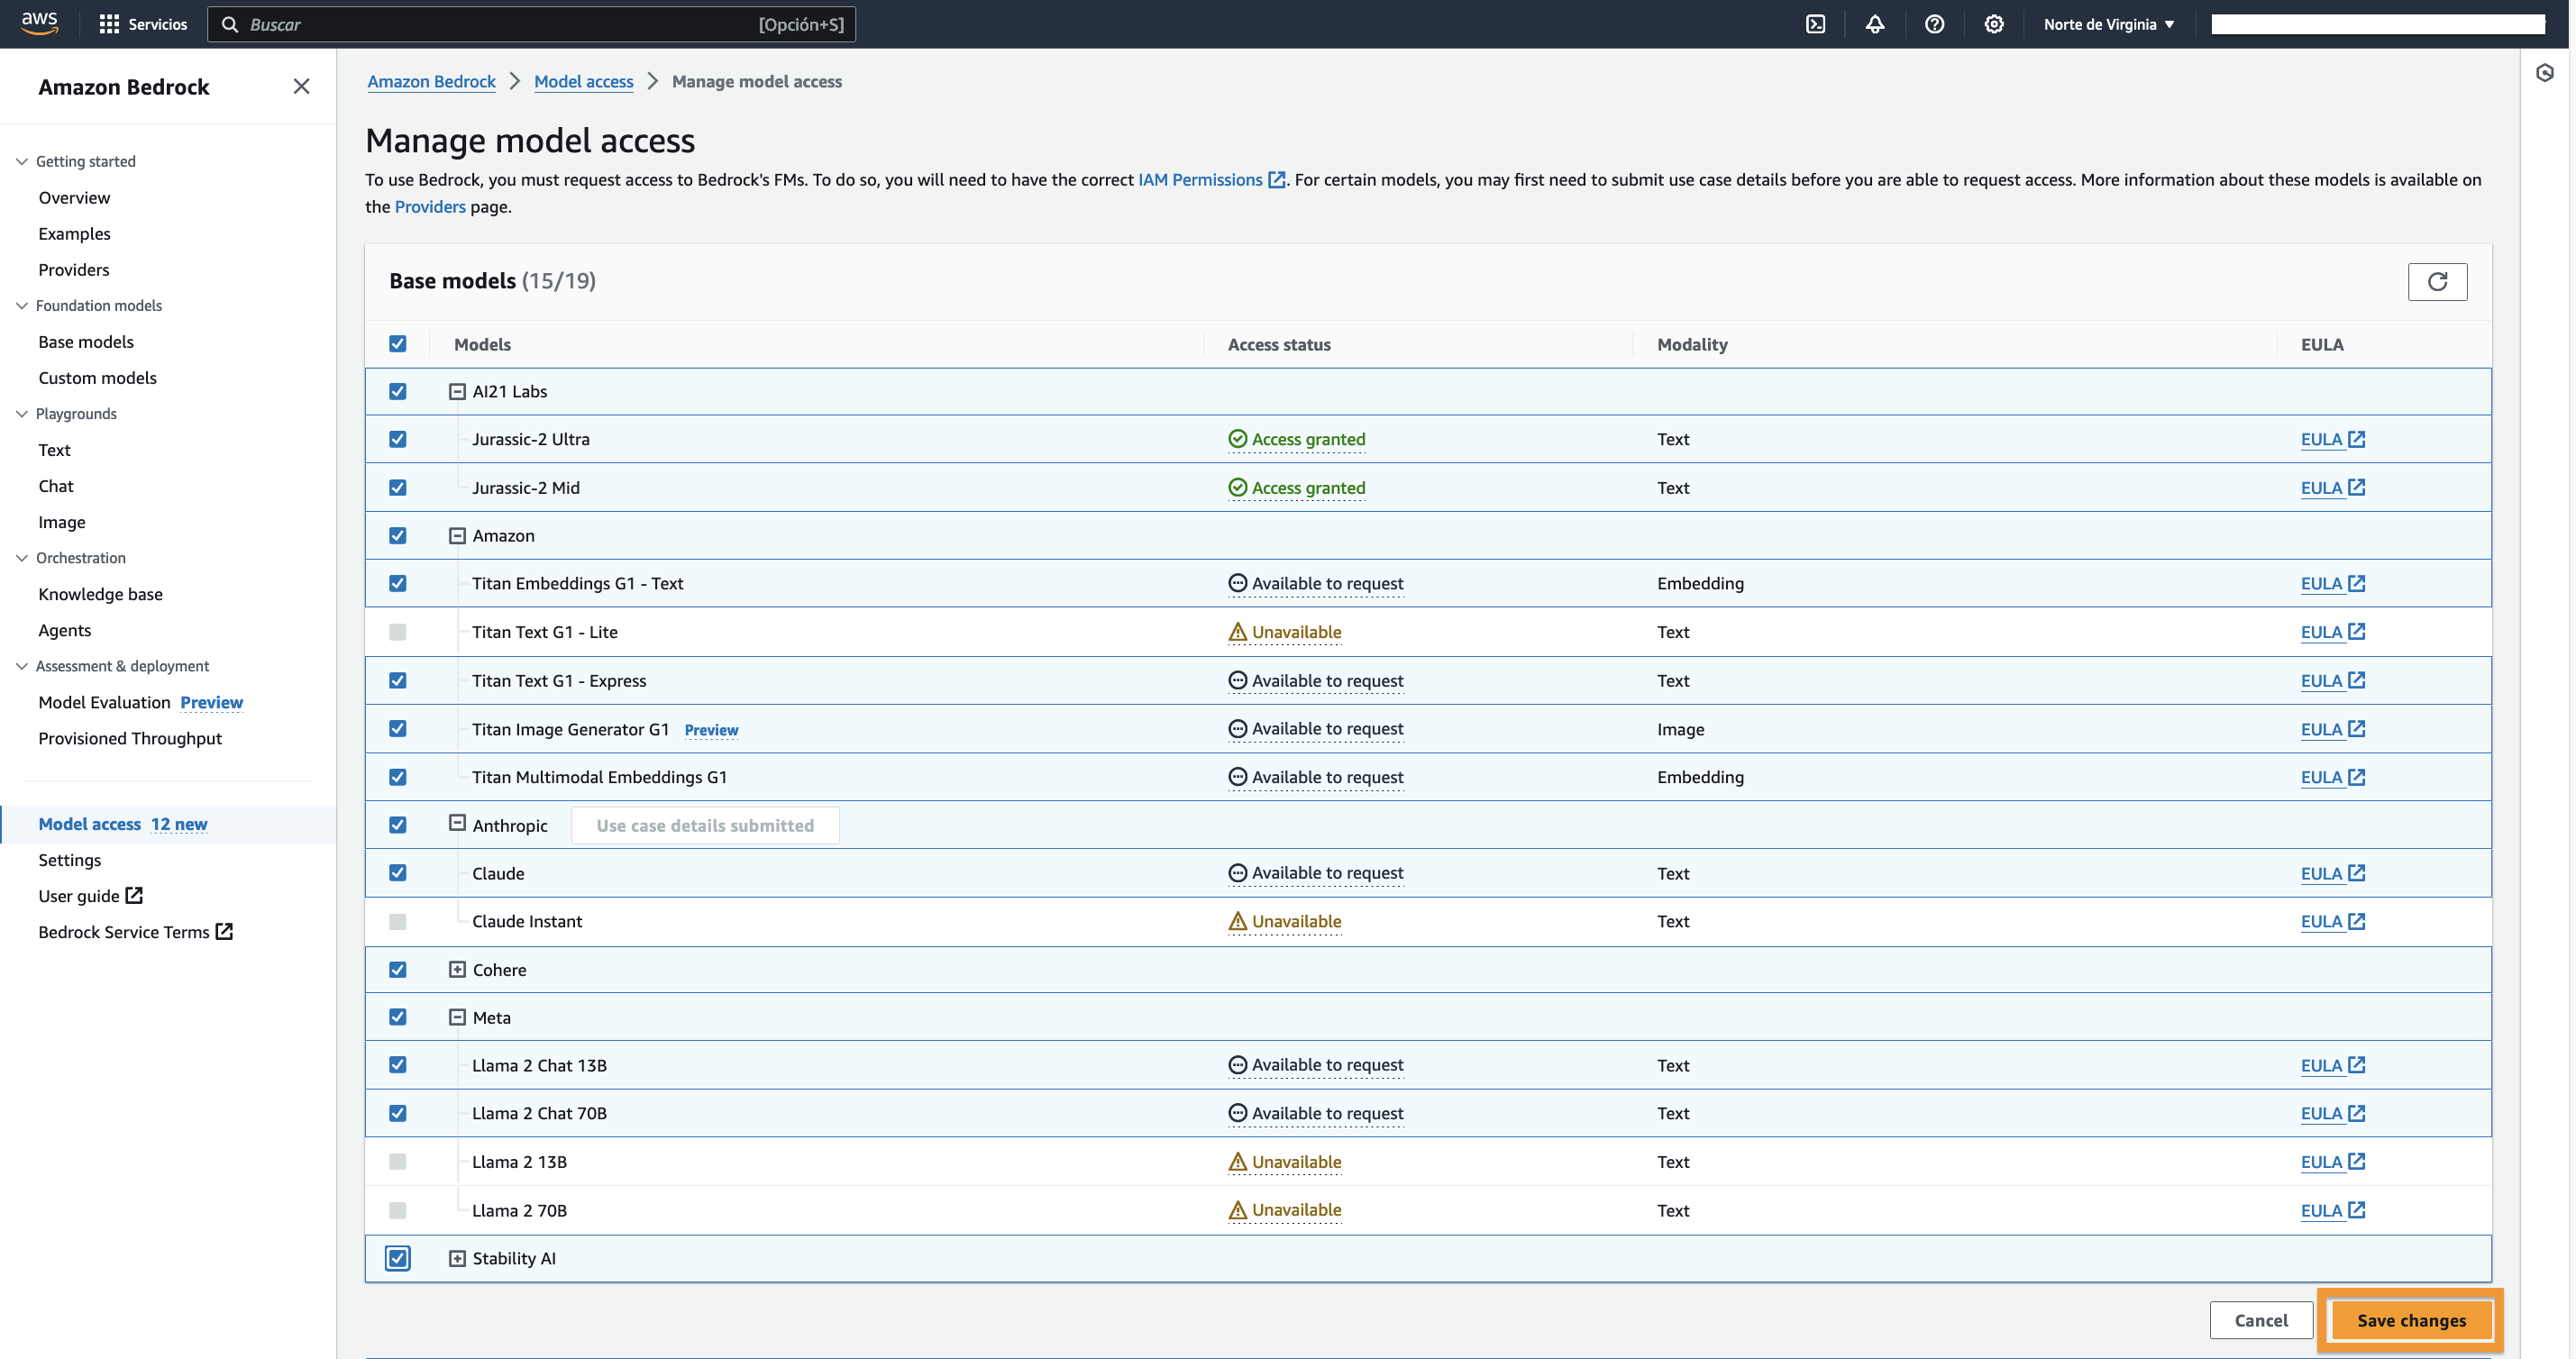This screenshot has width=2576, height=1359.
Task: Click the Save changes button
Action: [2410, 1320]
